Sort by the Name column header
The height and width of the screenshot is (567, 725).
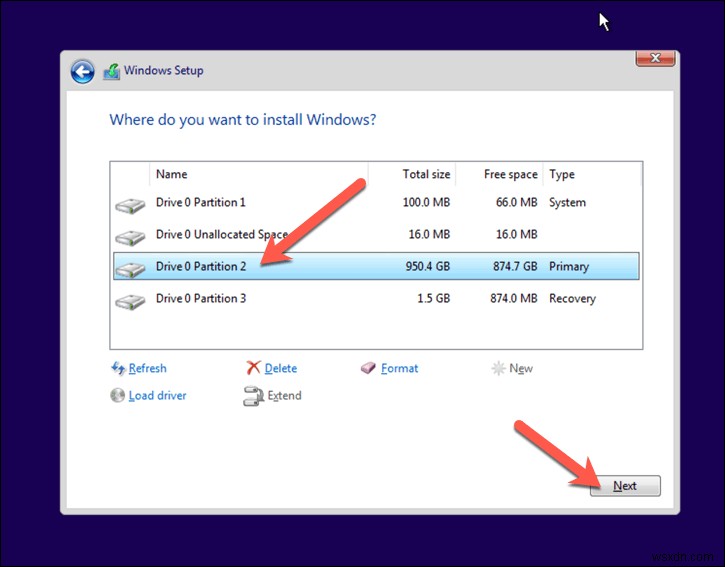coord(259,174)
